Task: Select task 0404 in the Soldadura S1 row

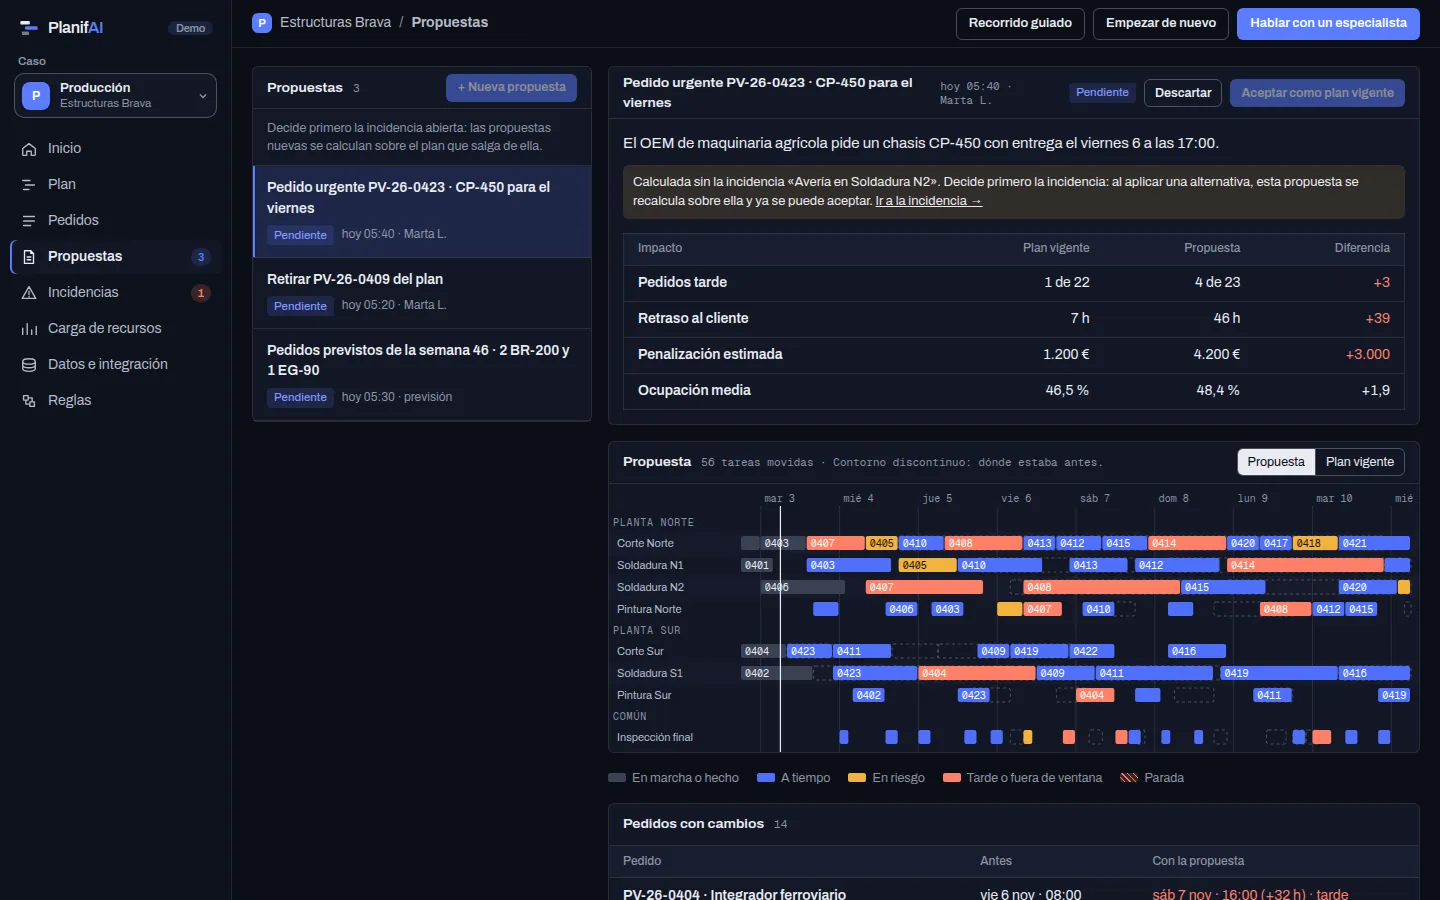Action: pyautogui.click(x=976, y=673)
